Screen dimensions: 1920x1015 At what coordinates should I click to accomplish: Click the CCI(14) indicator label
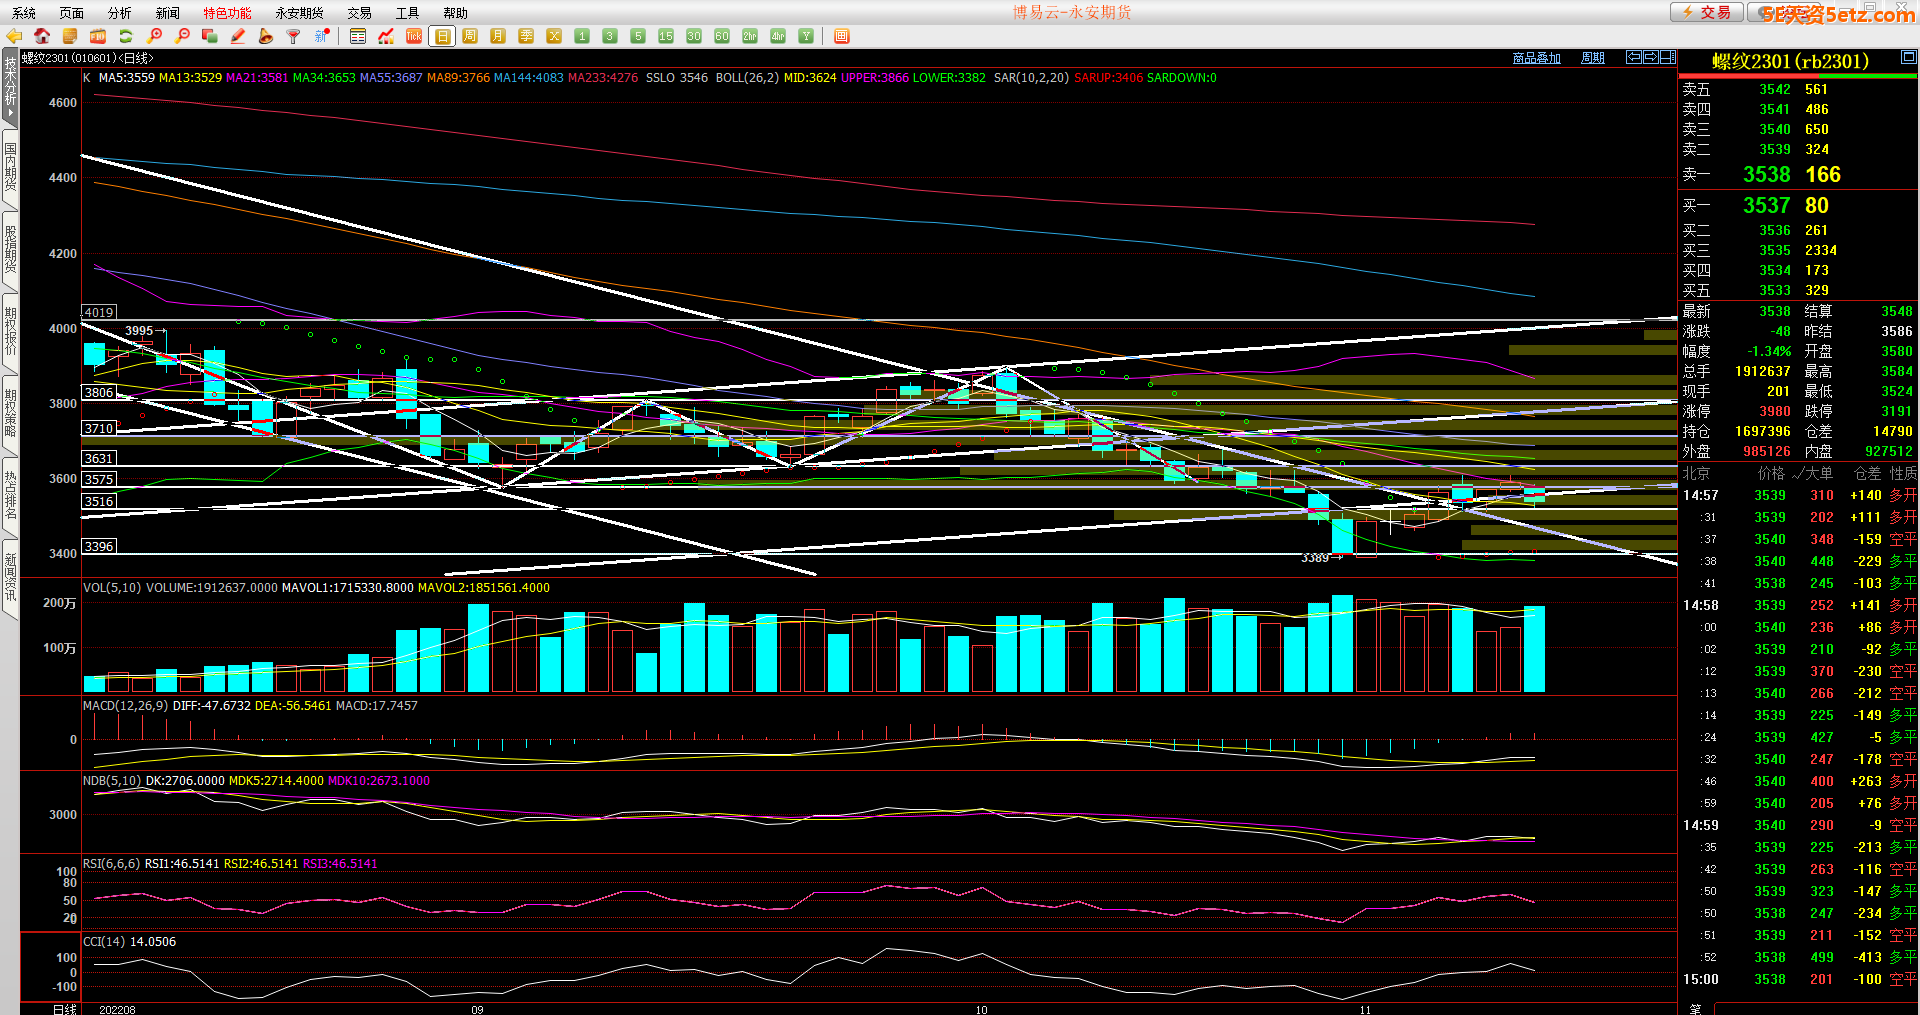(104, 942)
